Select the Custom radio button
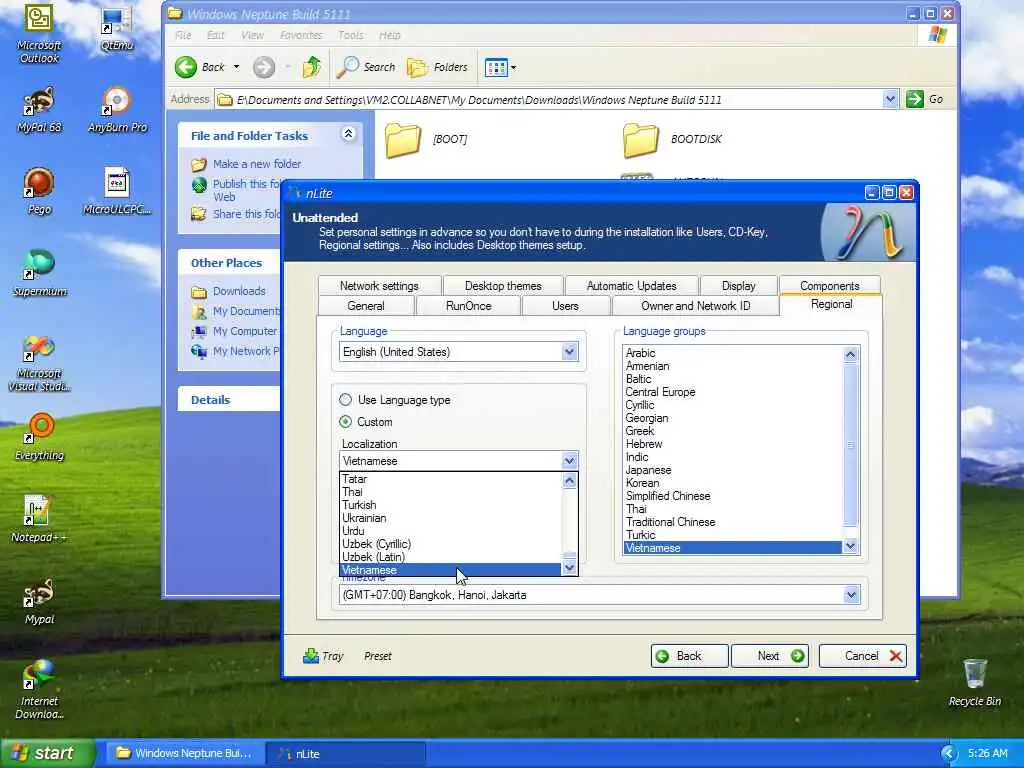The height and width of the screenshot is (768, 1024). (345, 422)
